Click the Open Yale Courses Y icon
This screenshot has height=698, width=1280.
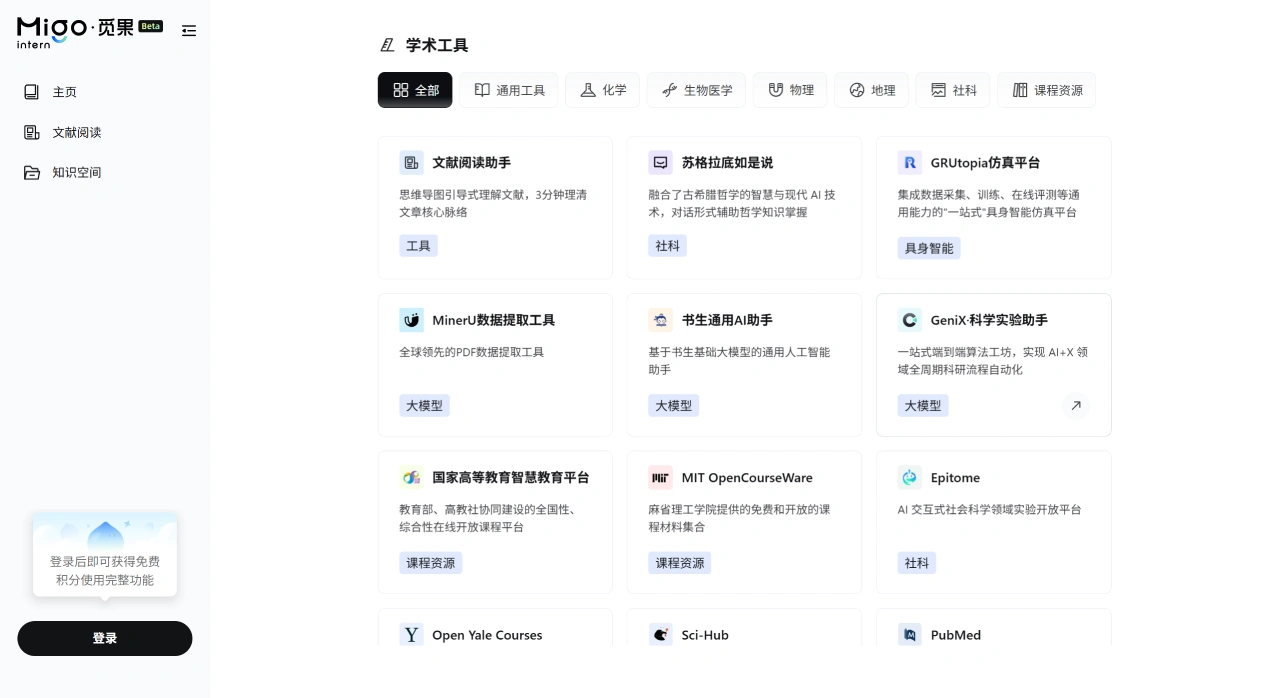point(411,635)
